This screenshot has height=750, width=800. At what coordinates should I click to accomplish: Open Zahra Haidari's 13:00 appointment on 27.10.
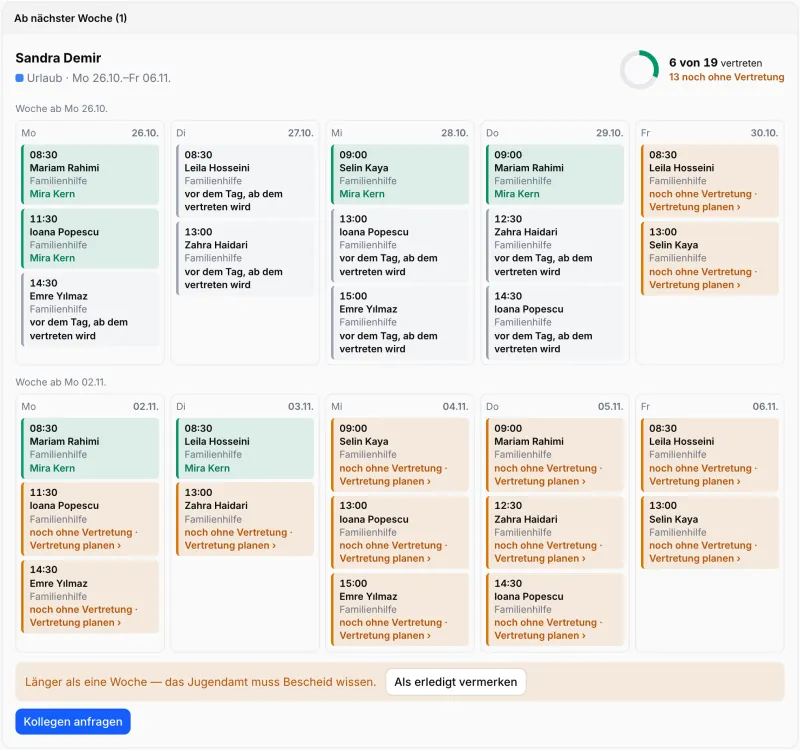[245, 258]
